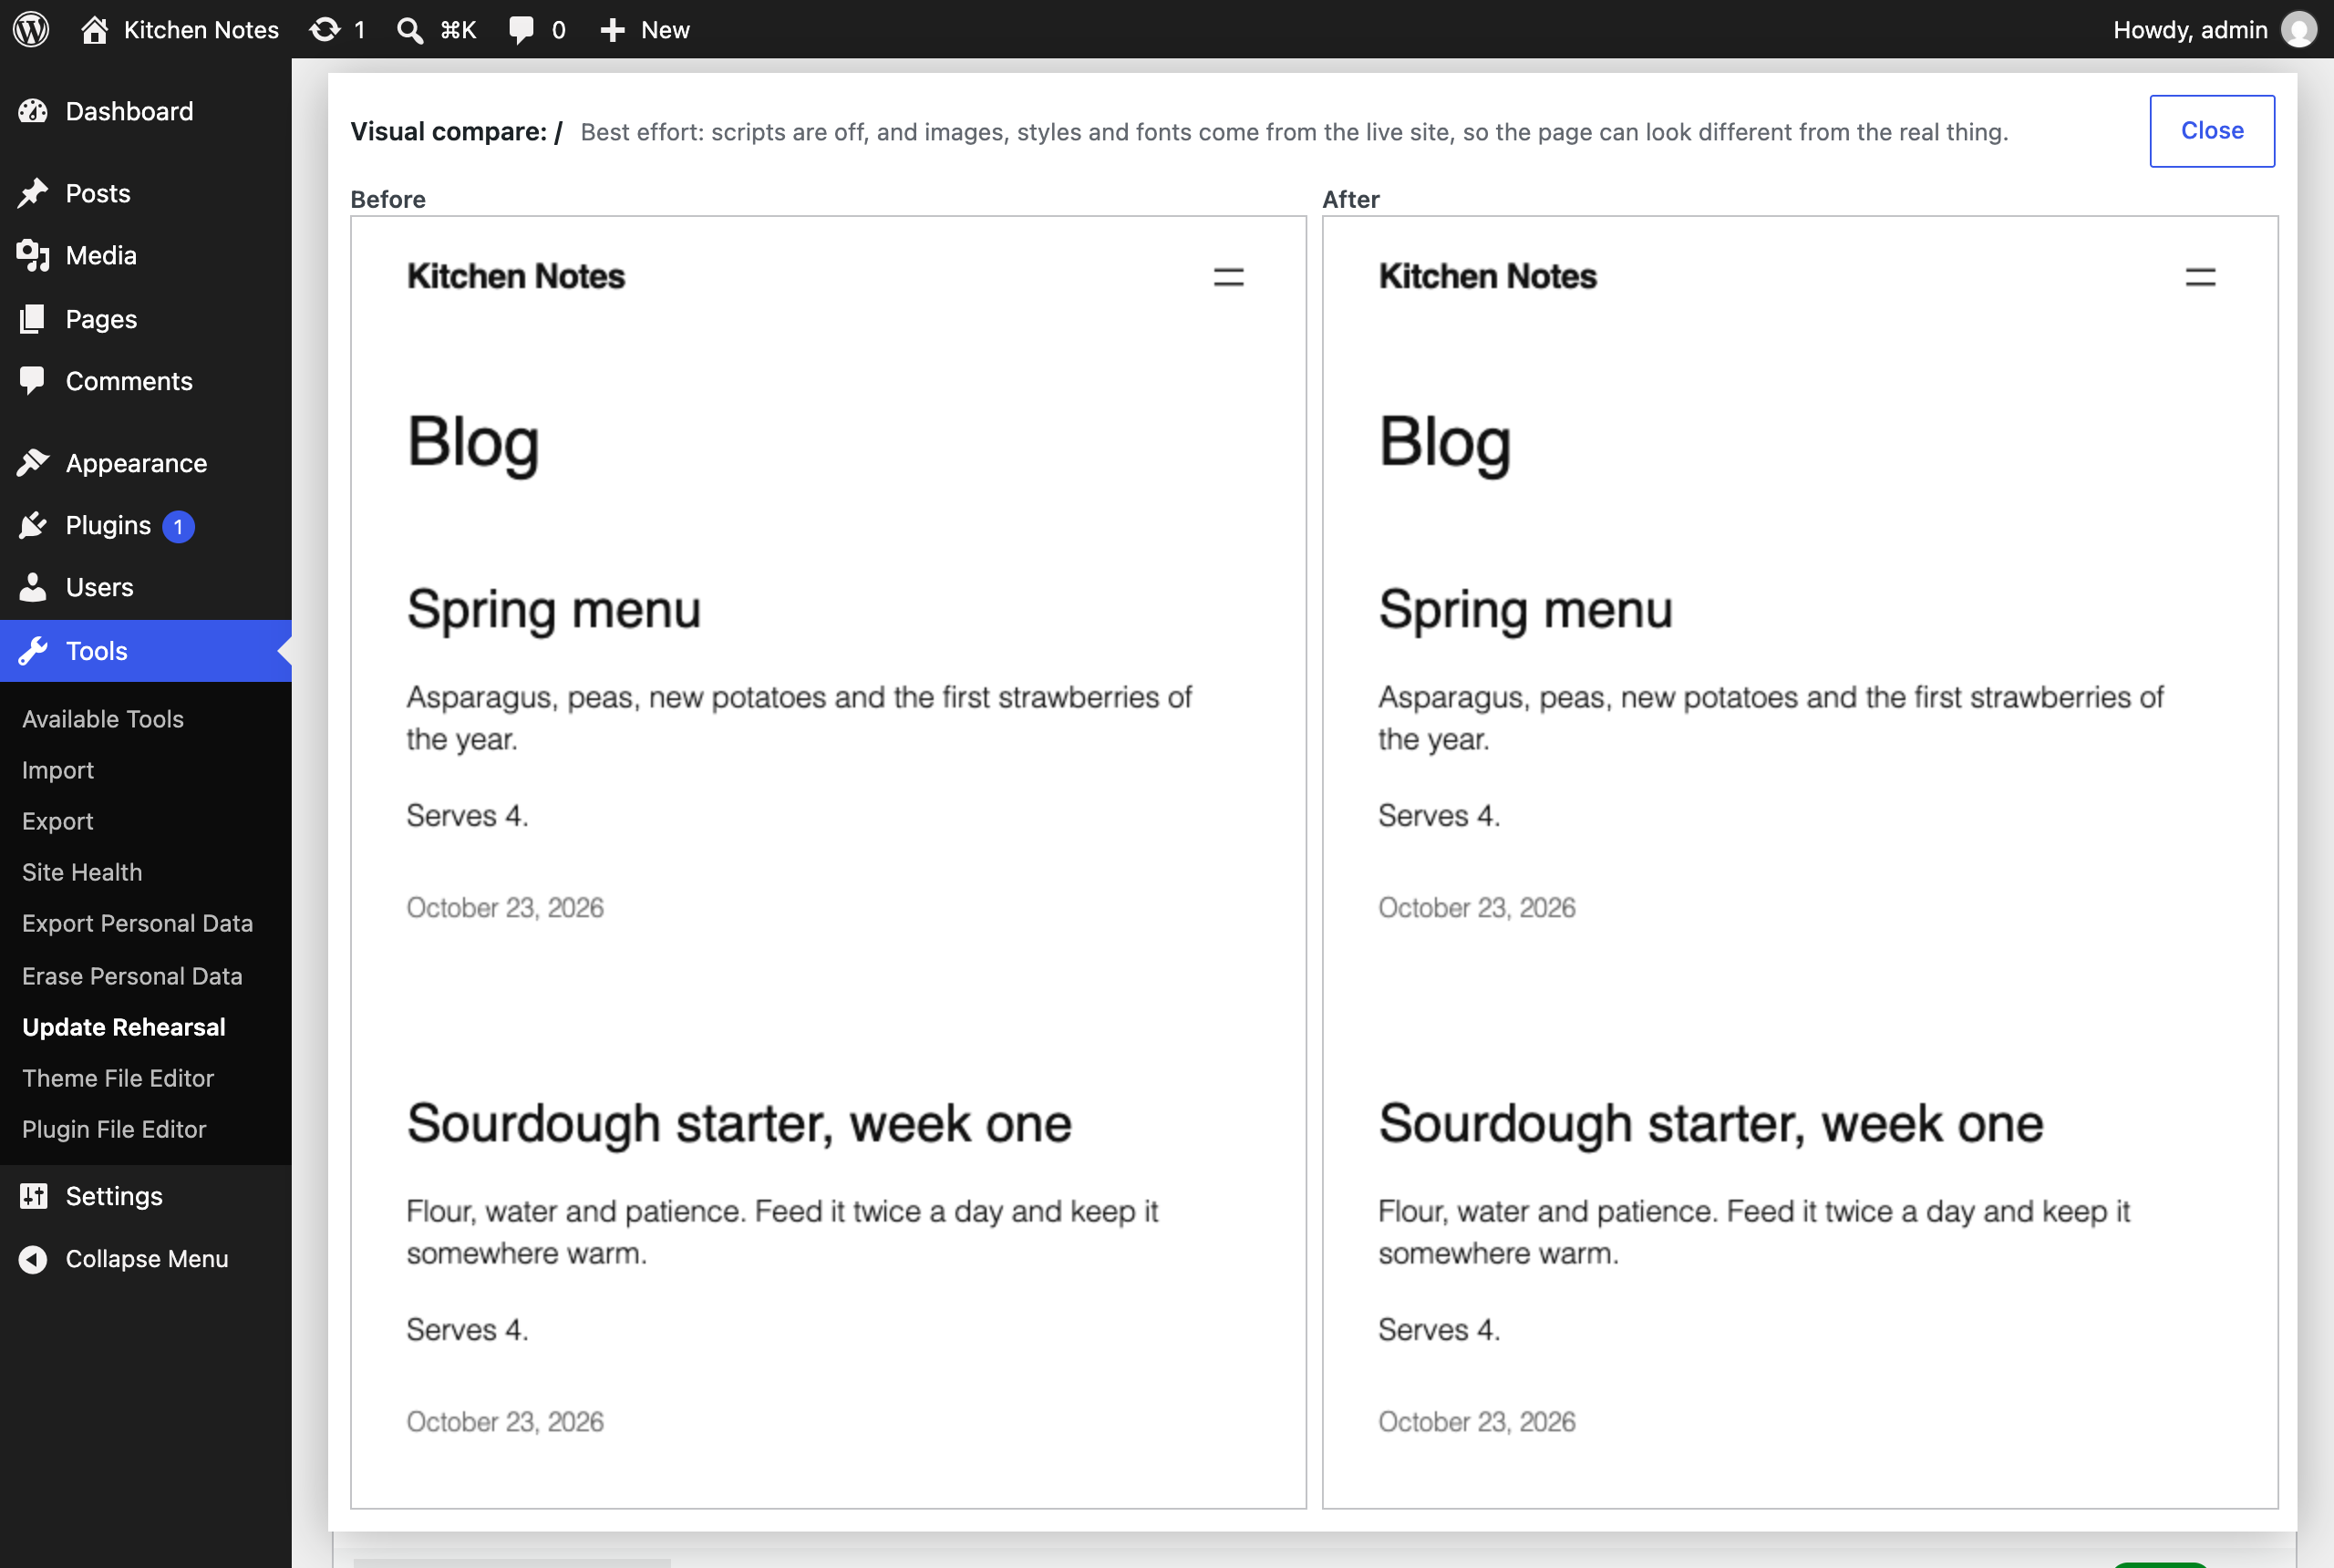This screenshot has width=2334, height=1568.
Task: Click the Plugins plug icon
Action: (x=33, y=525)
